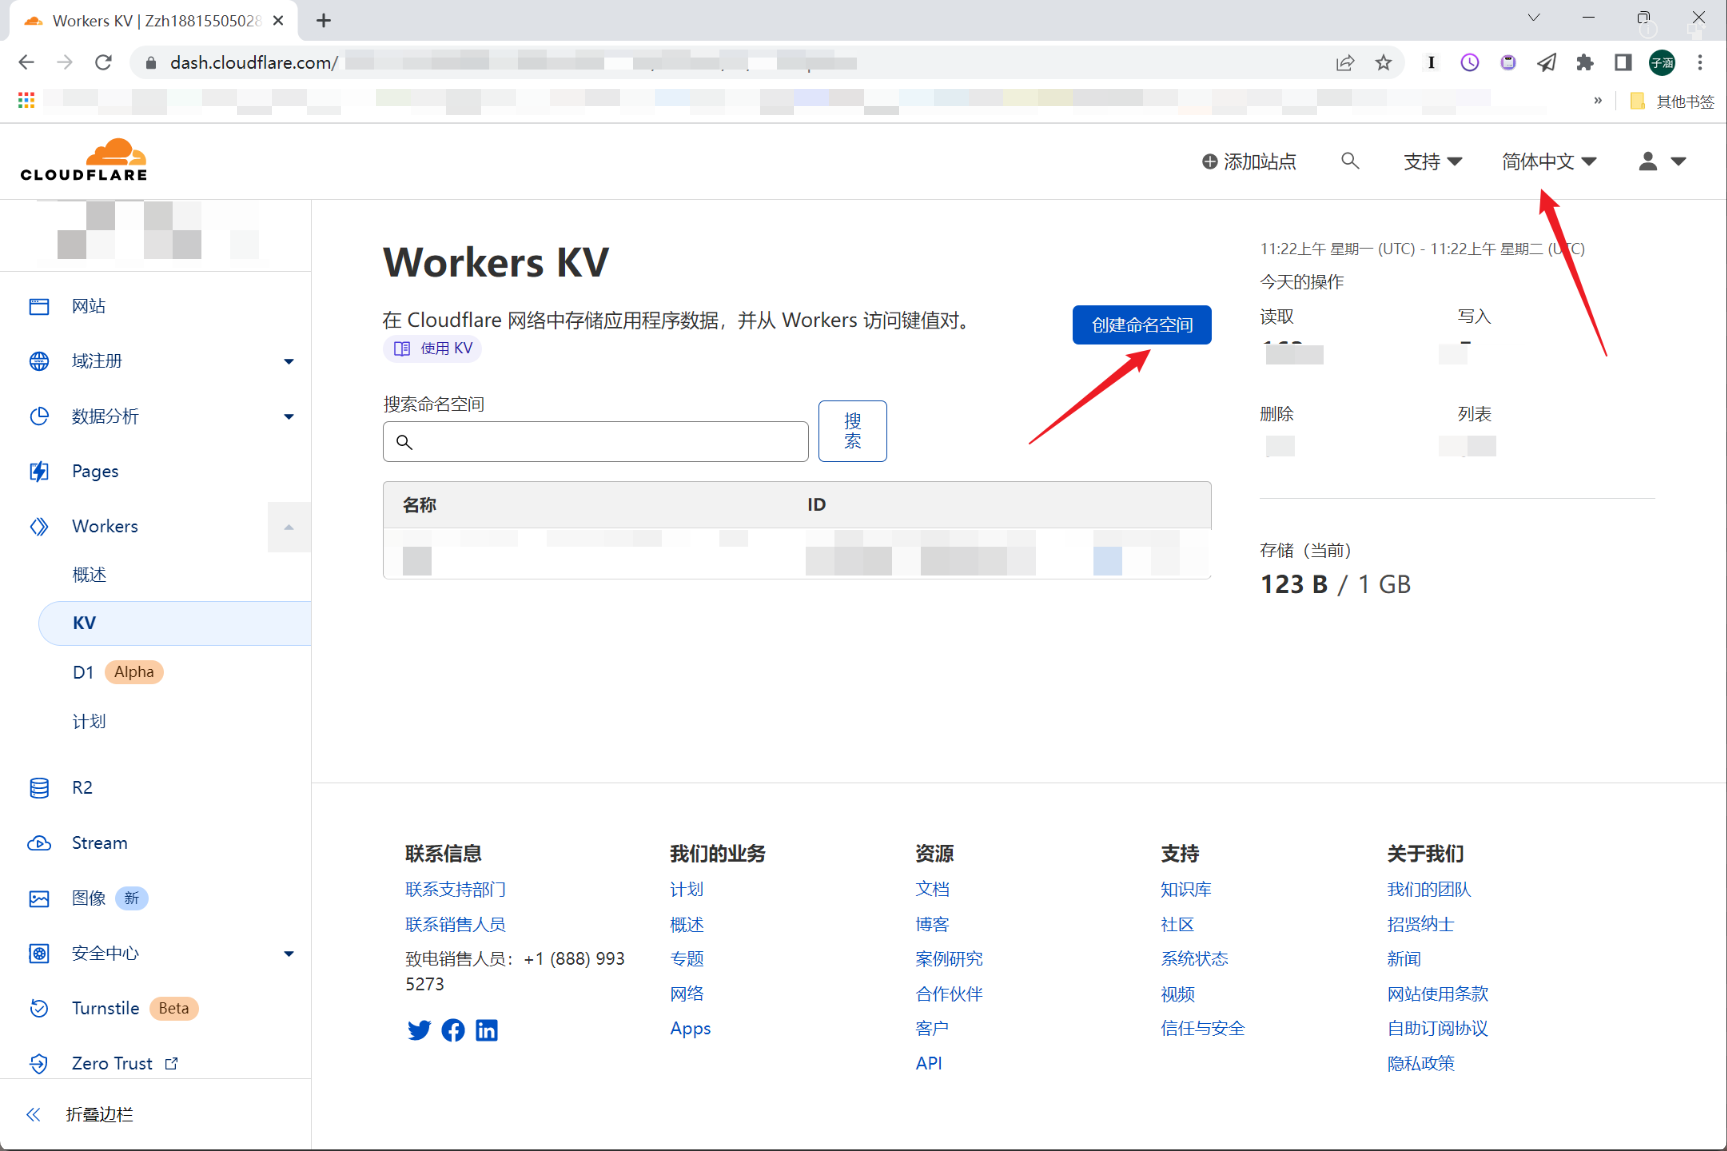Image resolution: width=1727 pixels, height=1151 pixels.
Task: Click the R2 database icon
Action: (x=39, y=788)
